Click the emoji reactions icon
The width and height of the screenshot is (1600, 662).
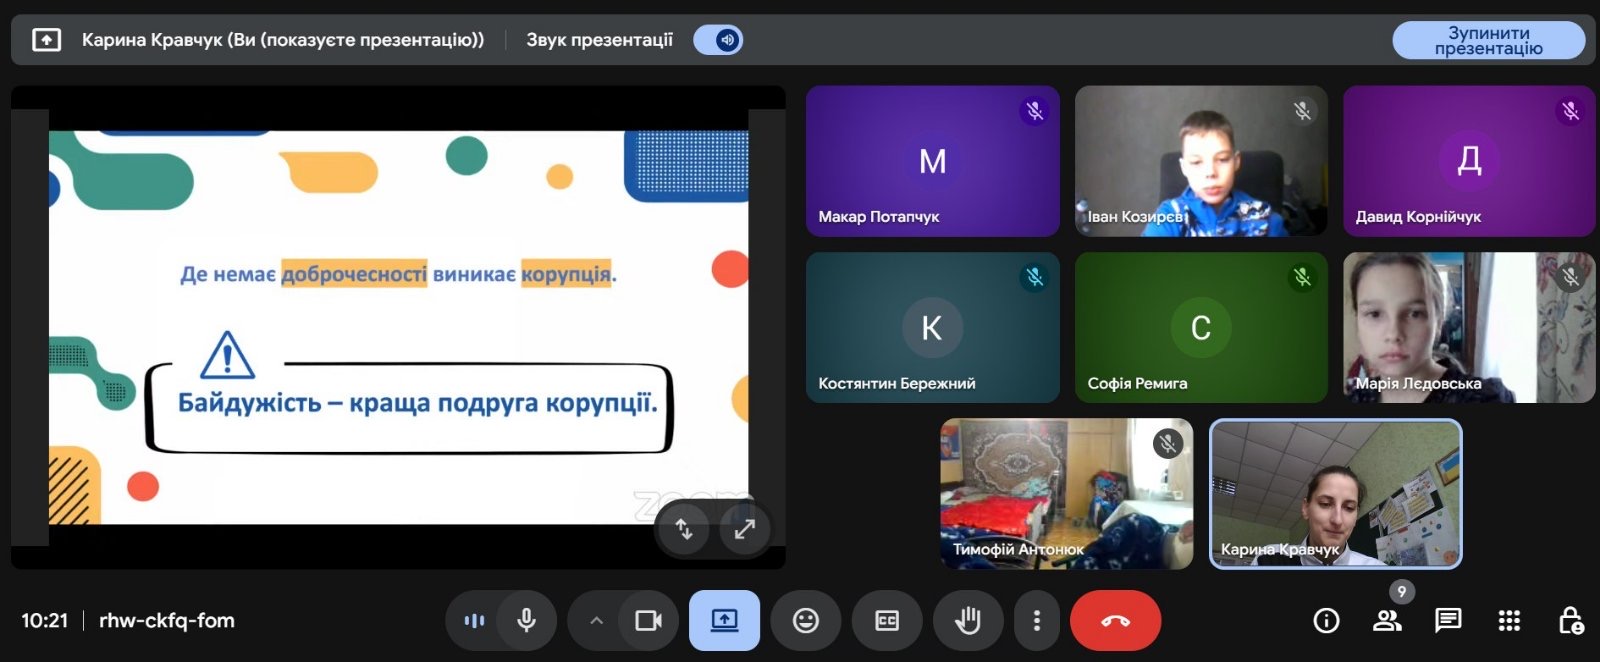click(805, 621)
